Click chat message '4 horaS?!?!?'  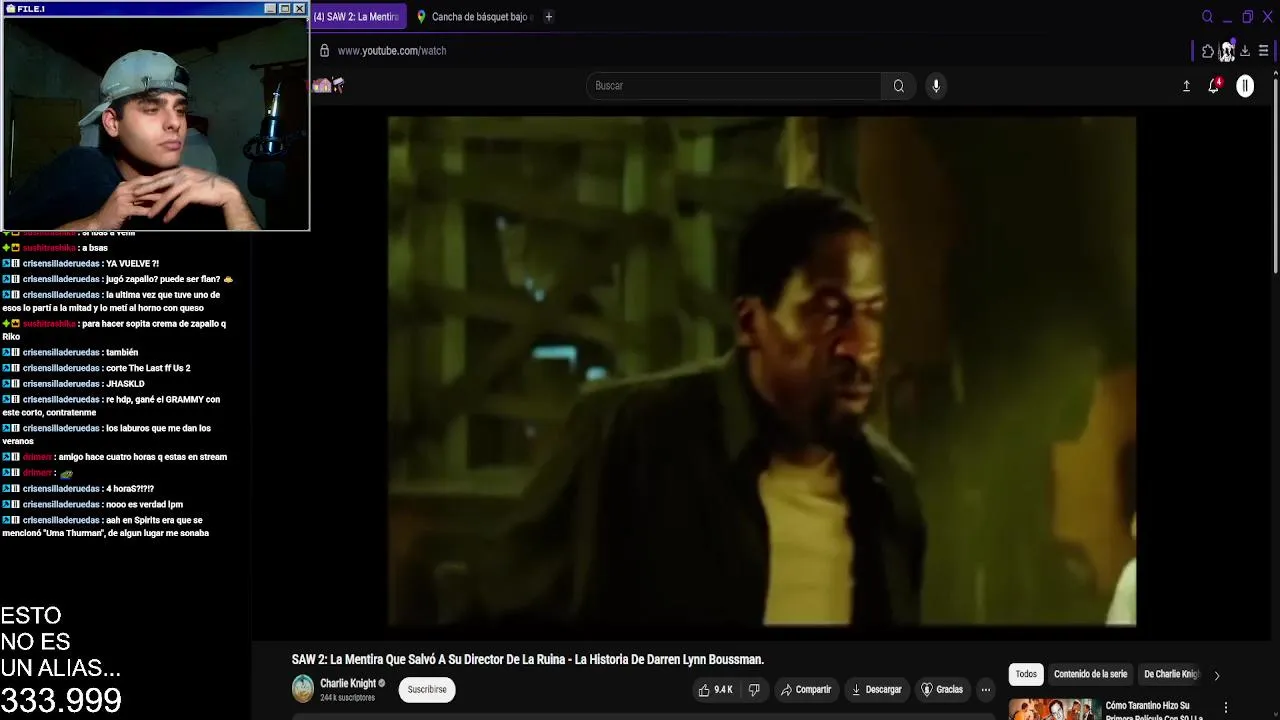point(130,489)
